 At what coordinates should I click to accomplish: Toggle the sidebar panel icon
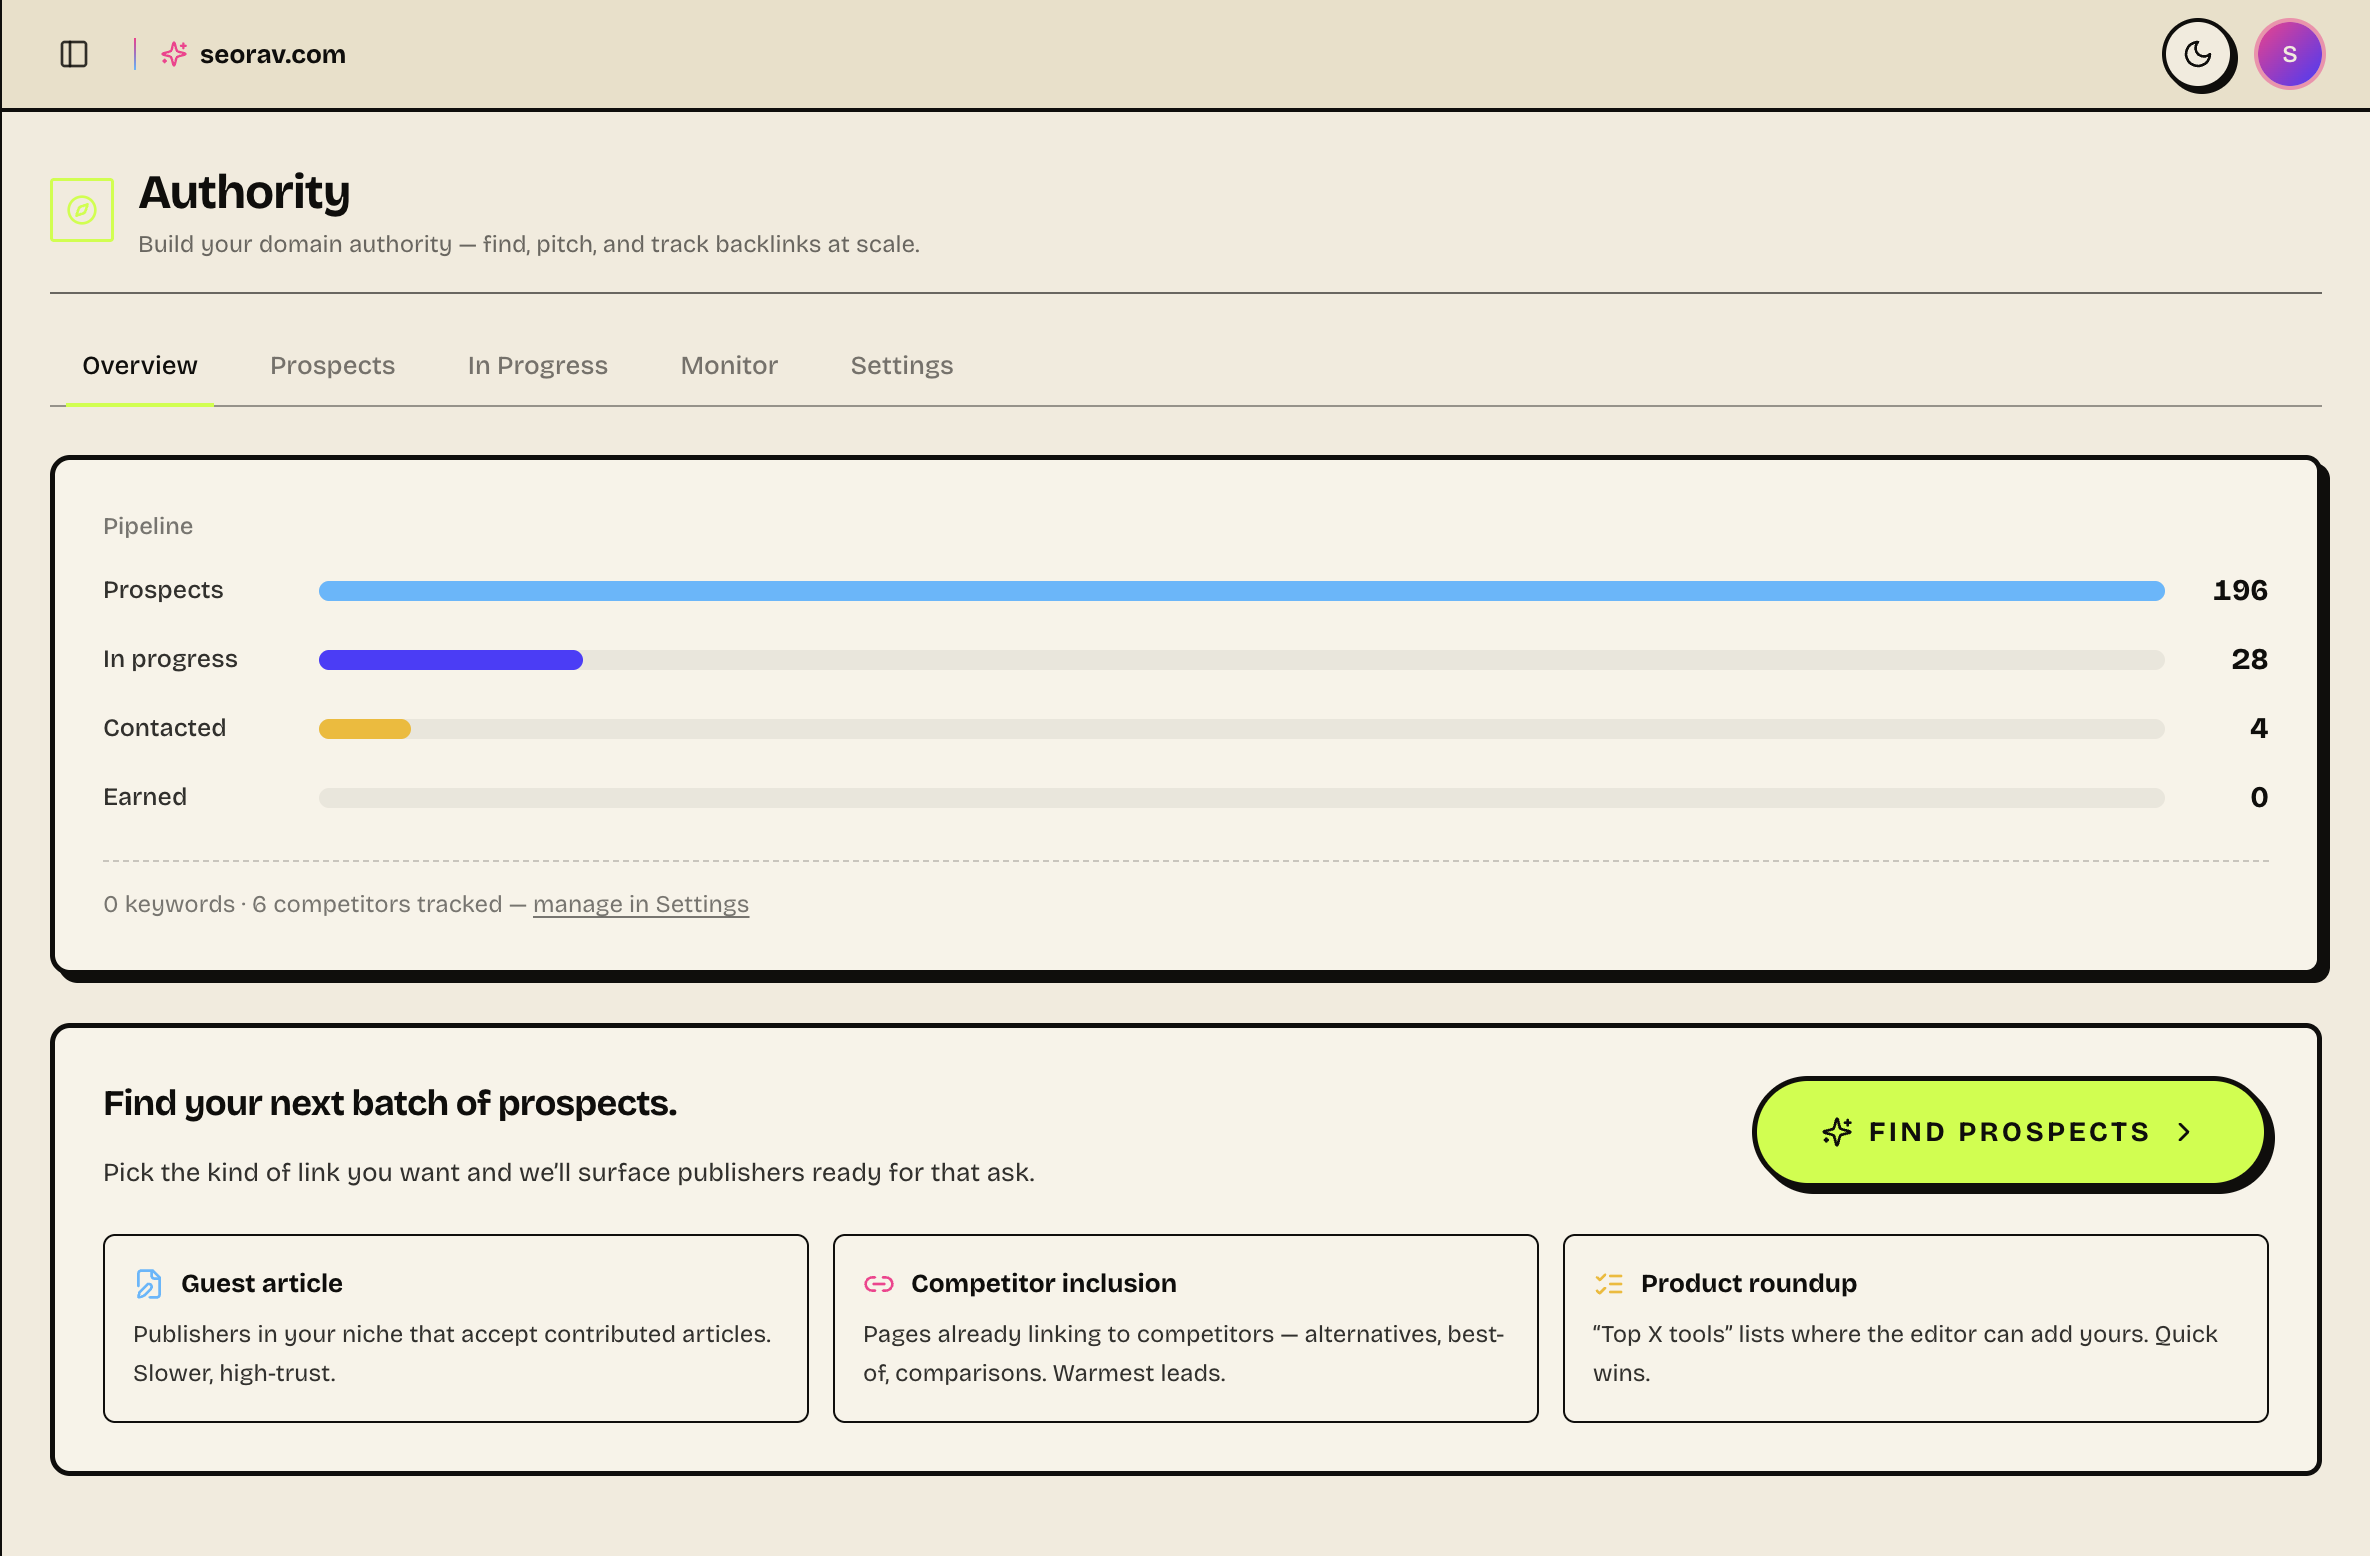74,54
